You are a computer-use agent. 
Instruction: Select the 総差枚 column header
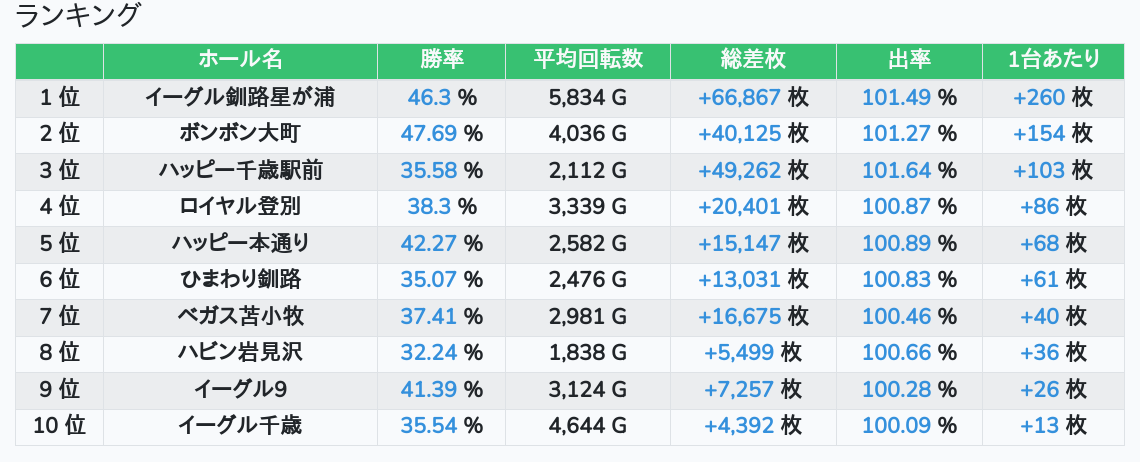753,60
